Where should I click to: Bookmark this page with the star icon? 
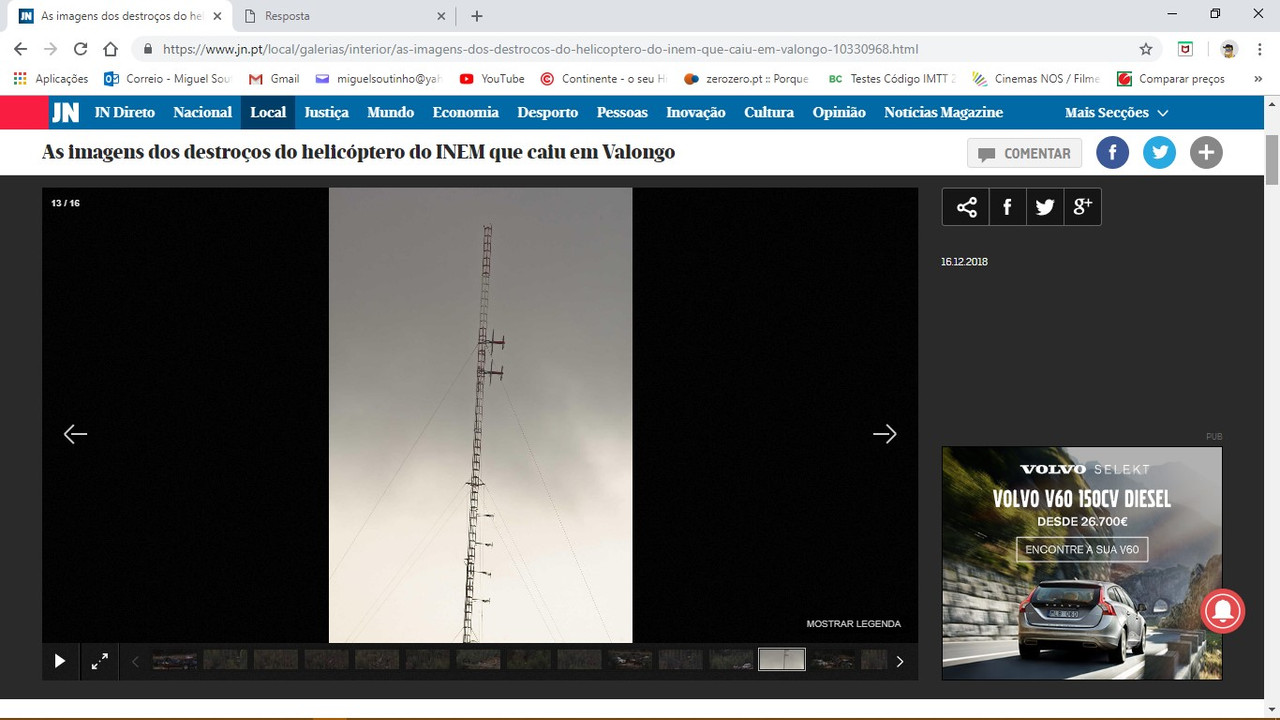pyautogui.click(x=1146, y=49)
